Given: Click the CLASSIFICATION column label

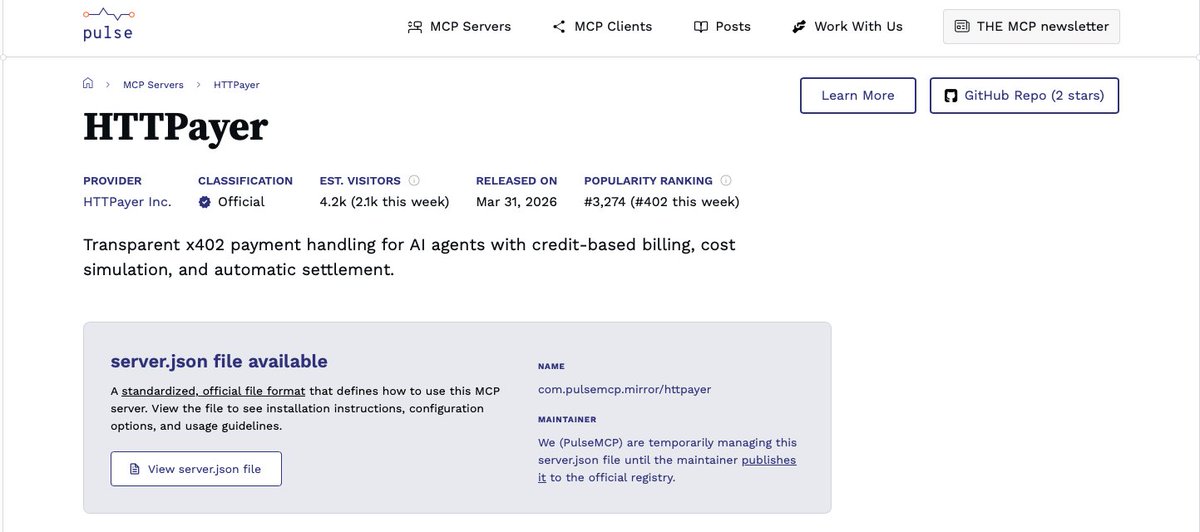Looking at the screenshot, I should click(x=245, y=181).
